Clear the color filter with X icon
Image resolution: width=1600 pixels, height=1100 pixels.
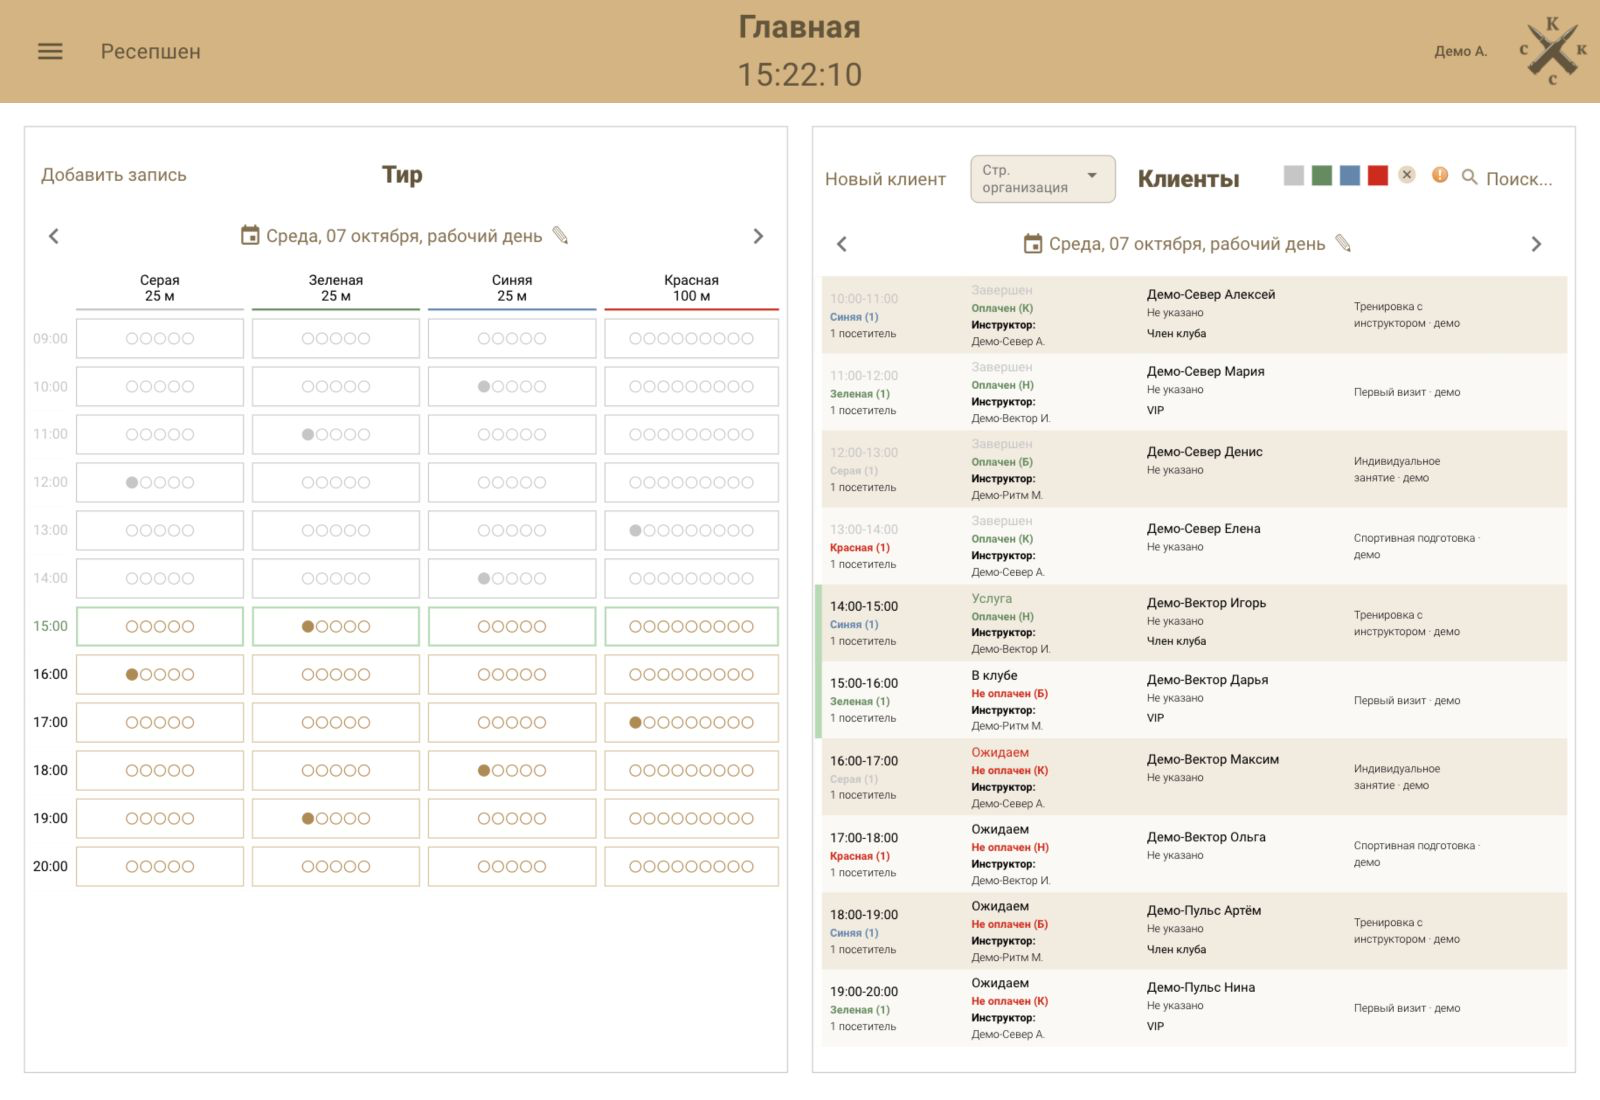[1407, 175]
